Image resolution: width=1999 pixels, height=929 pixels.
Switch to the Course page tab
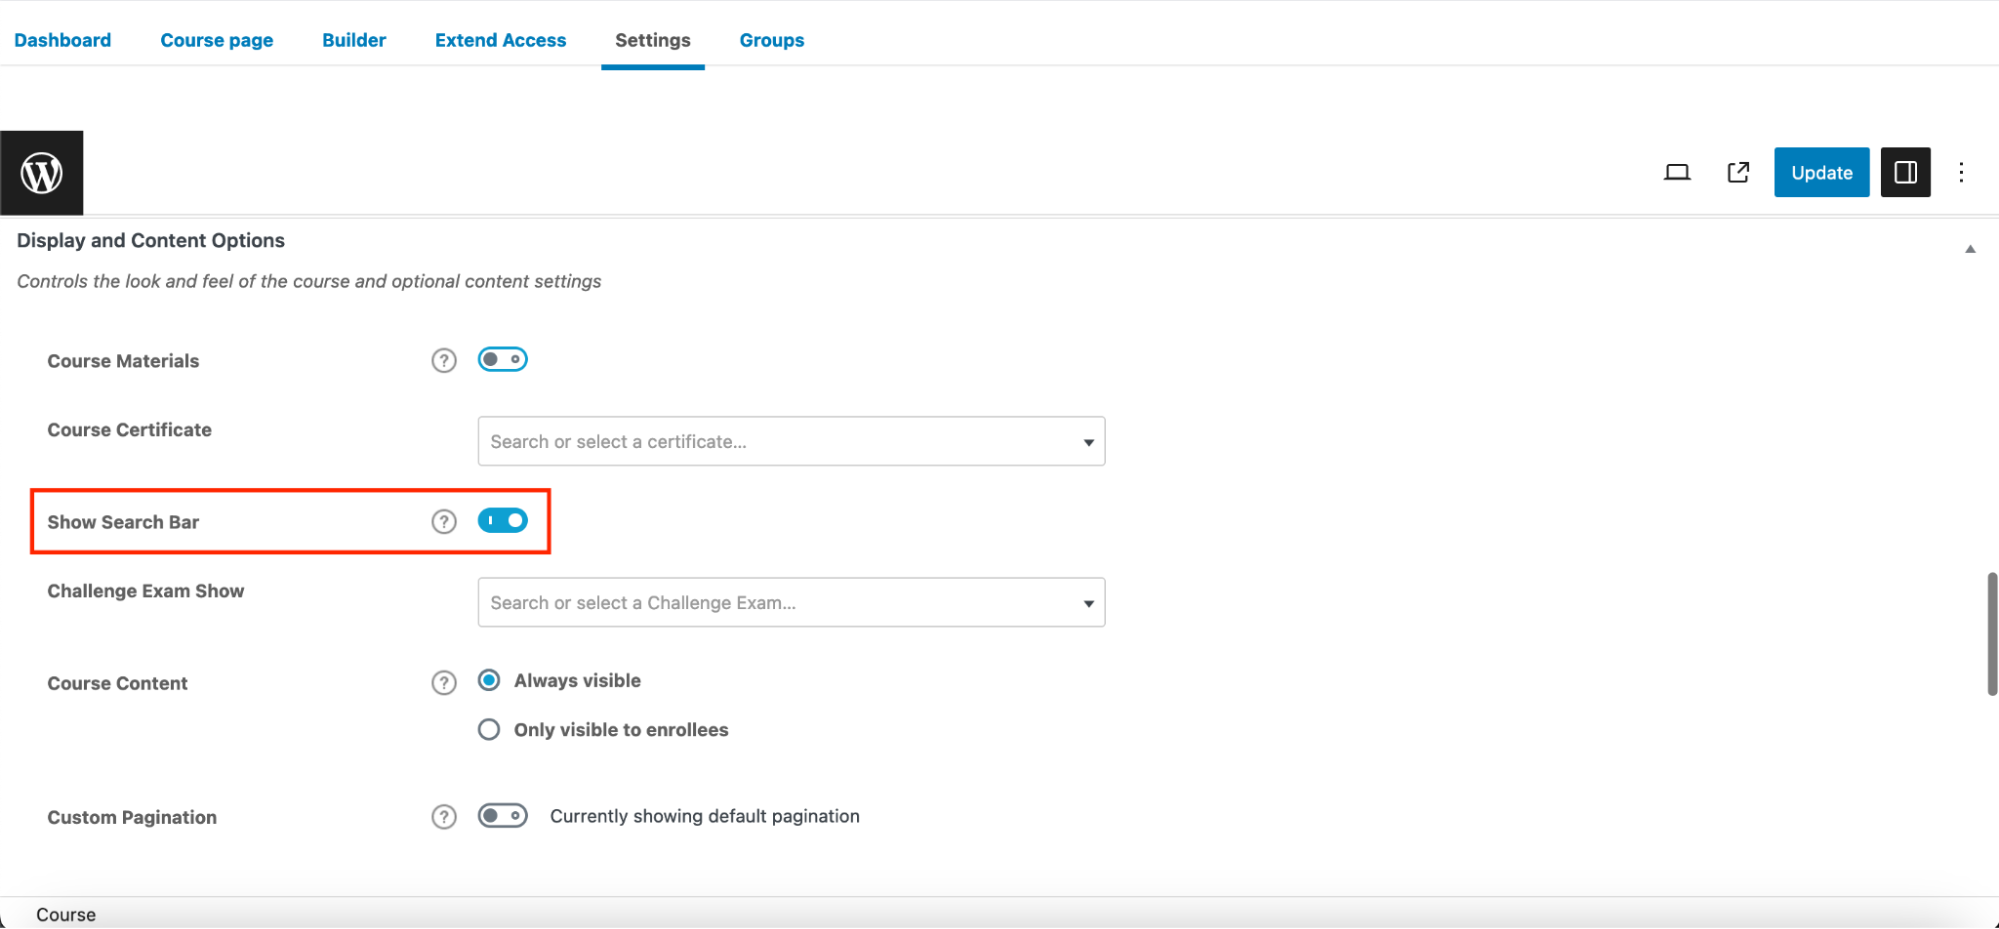[x=216, y=40]
